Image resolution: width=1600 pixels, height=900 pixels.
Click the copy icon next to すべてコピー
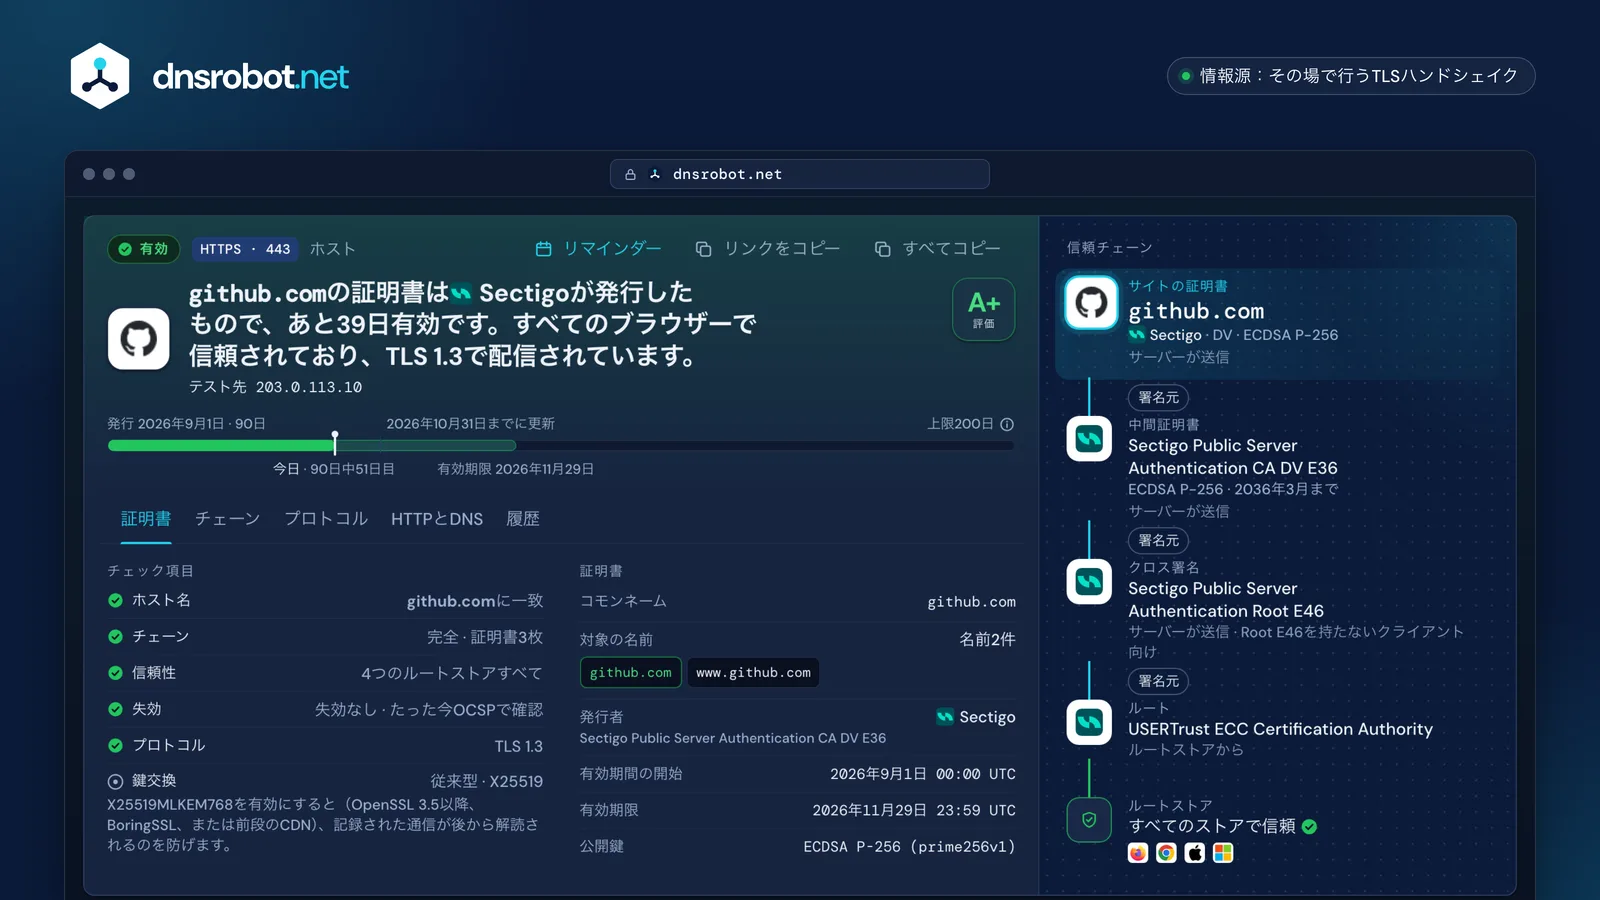883,249
